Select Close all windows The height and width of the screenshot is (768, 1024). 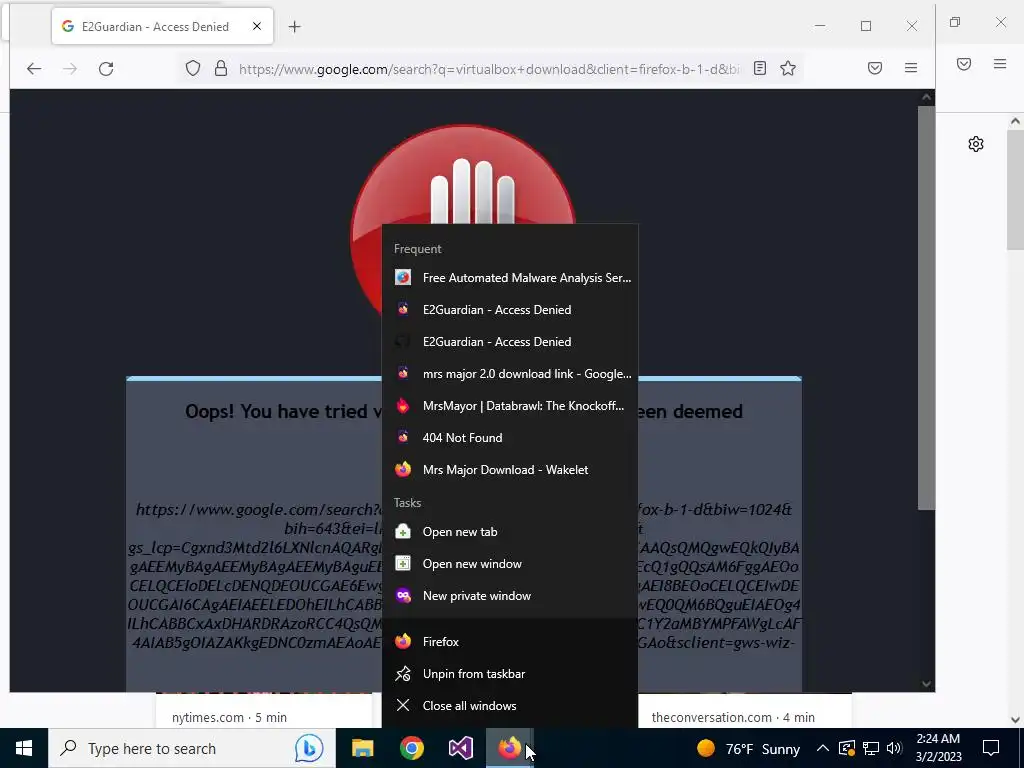point(510,705)
